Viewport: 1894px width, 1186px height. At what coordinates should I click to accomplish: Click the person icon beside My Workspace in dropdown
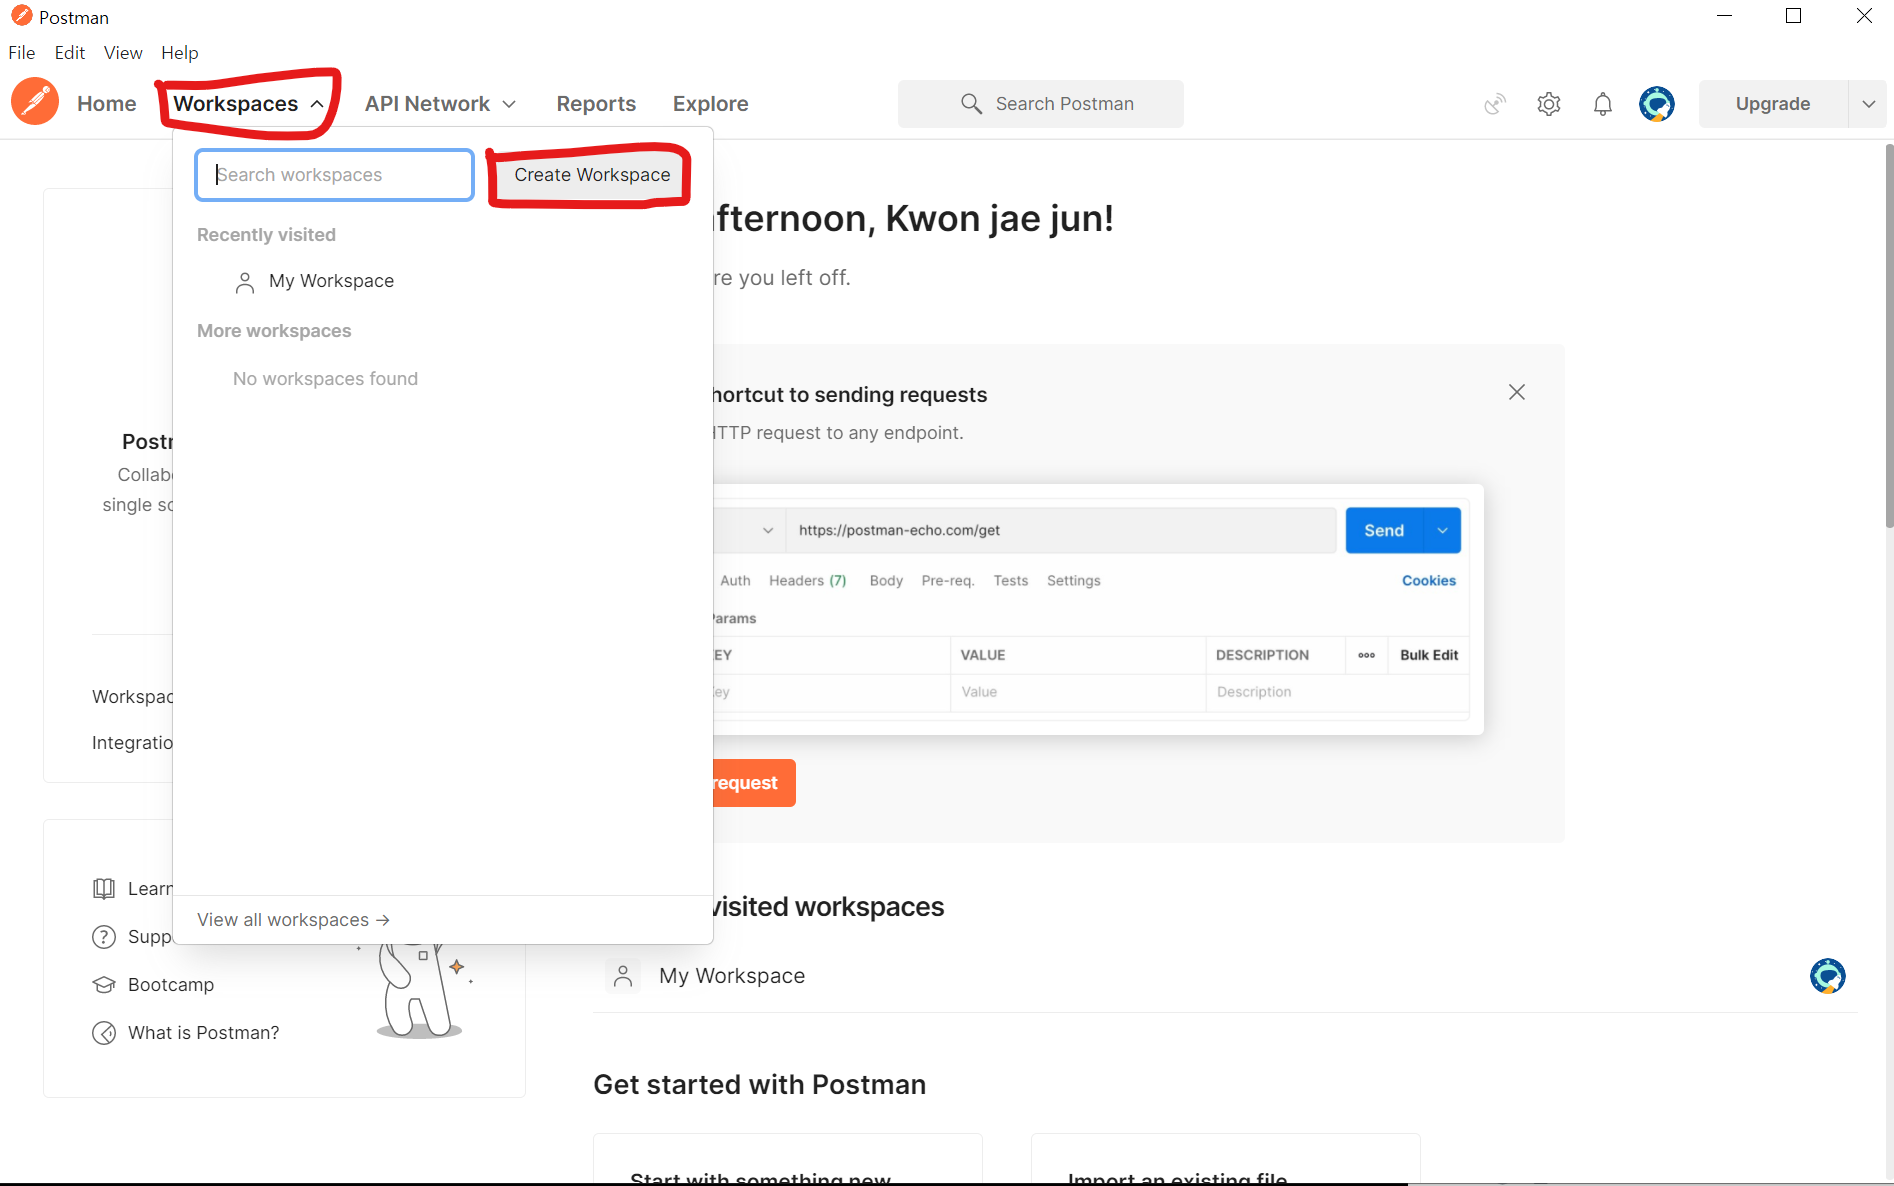[x=245, y=282]
